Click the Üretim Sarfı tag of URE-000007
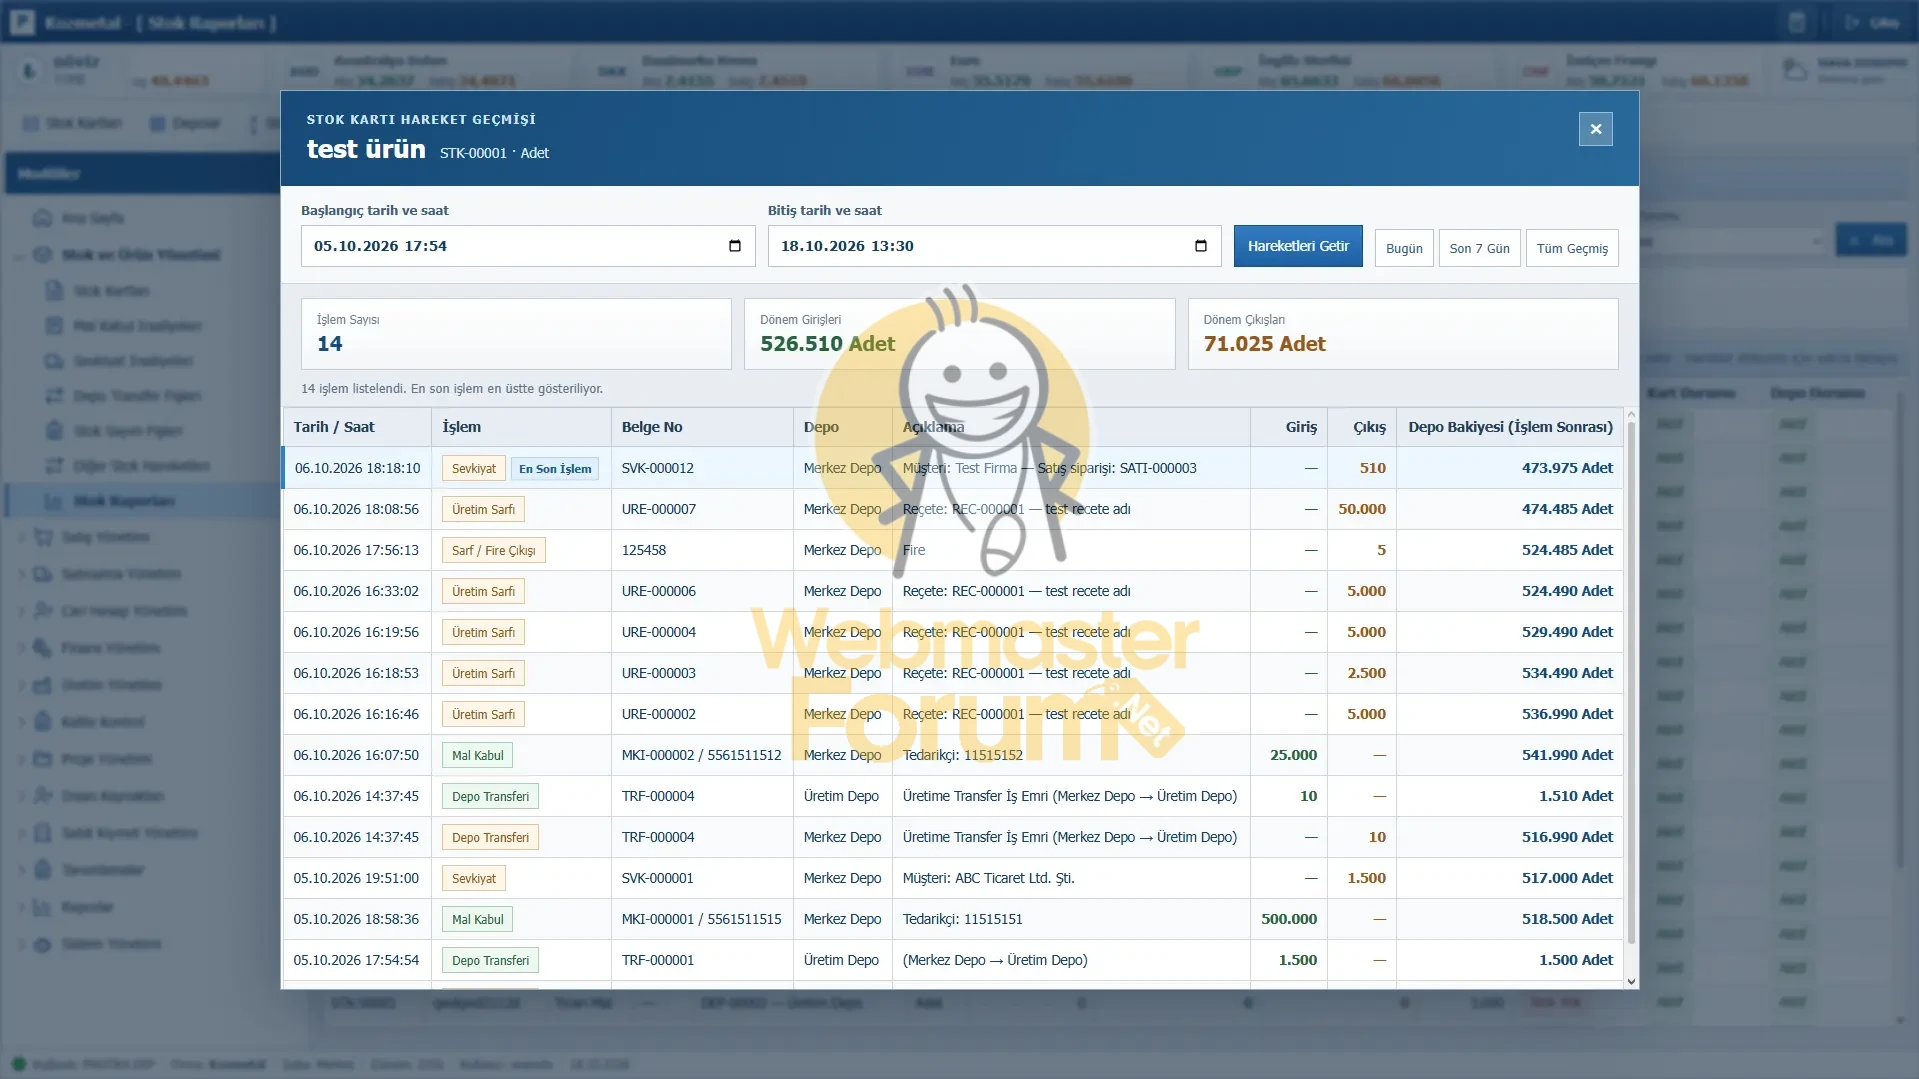 click(483, 509)
